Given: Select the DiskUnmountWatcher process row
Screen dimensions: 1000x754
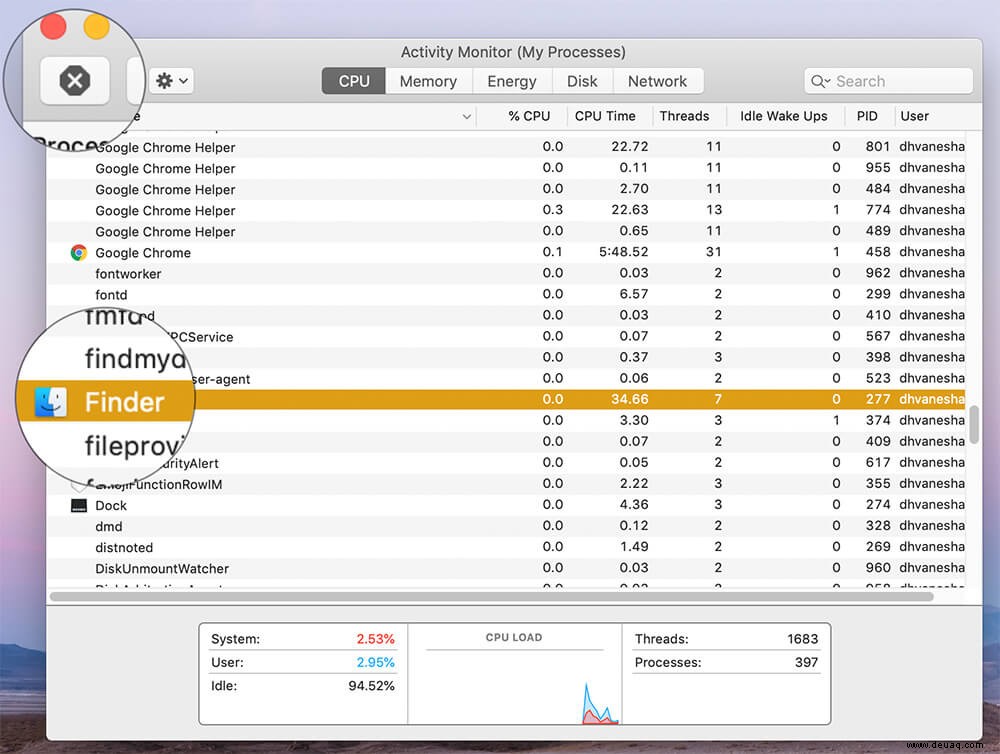Looking at the screenshot, I should [x=506, y=568].
